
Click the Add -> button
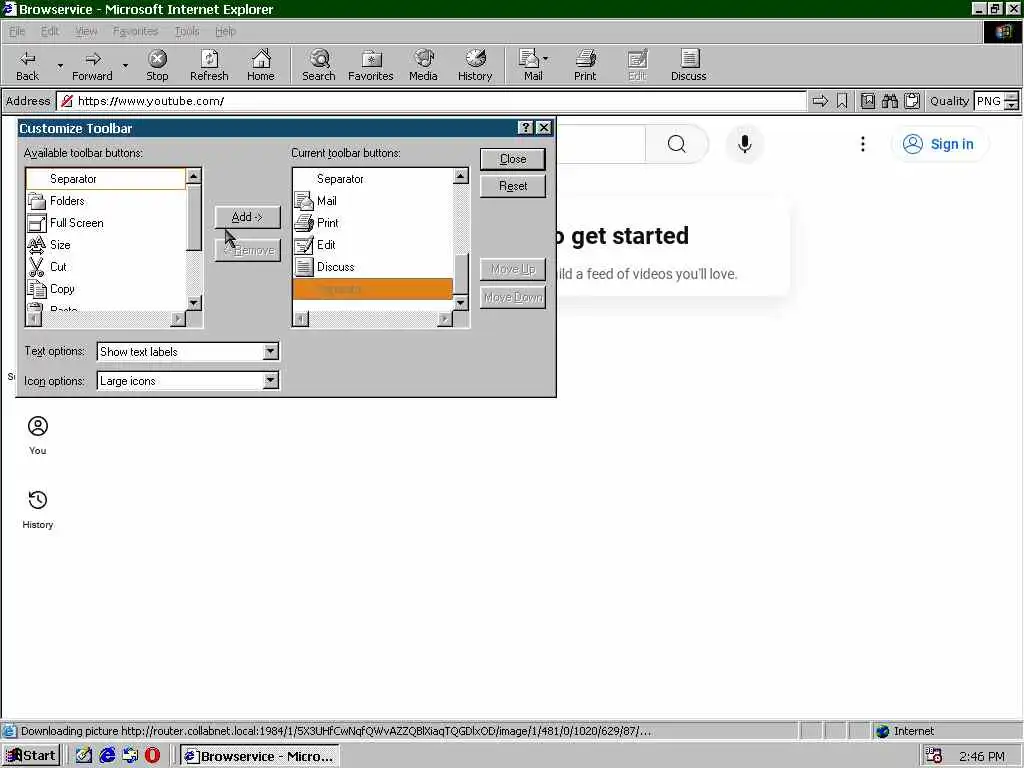click(x=247, y=217)
